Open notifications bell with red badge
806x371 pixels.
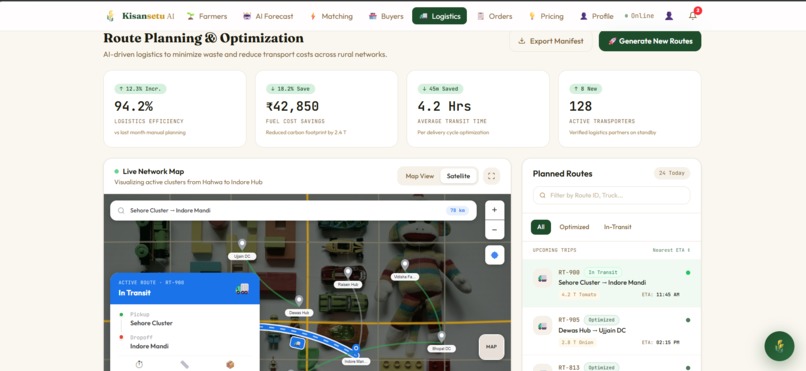[693, 15]
